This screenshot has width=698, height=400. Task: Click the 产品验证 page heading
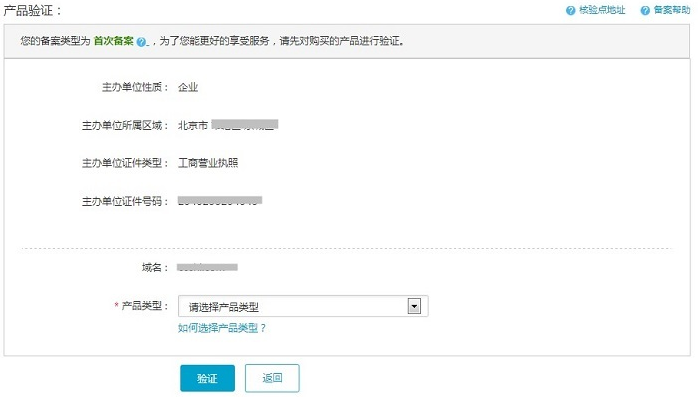[32, 10]
